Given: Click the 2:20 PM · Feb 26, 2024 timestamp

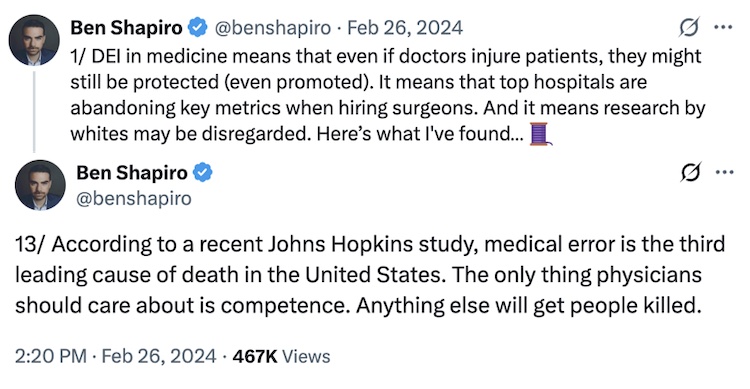Looking at the screenshot, I should pyautogui.click(x=115, y=356).
